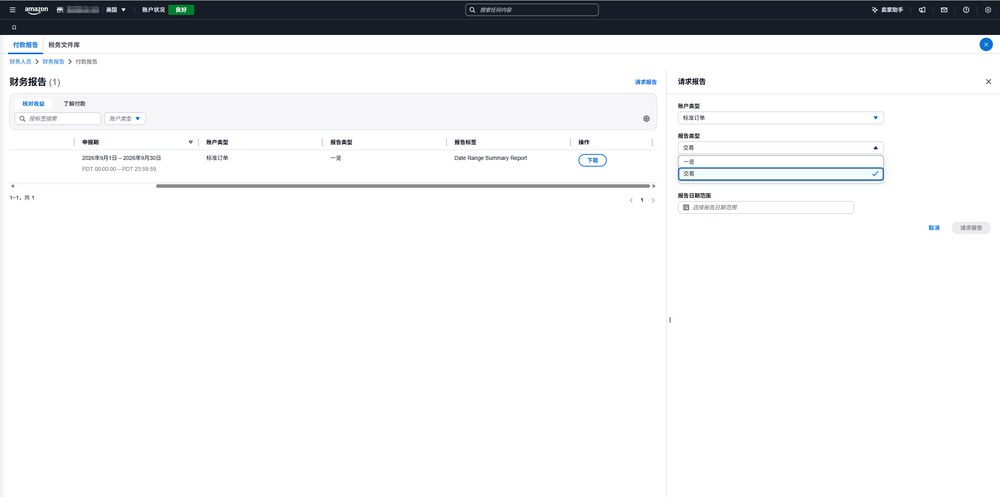Click the Amazon logo
Screen dimensions: 1000x497
[36, 10]
